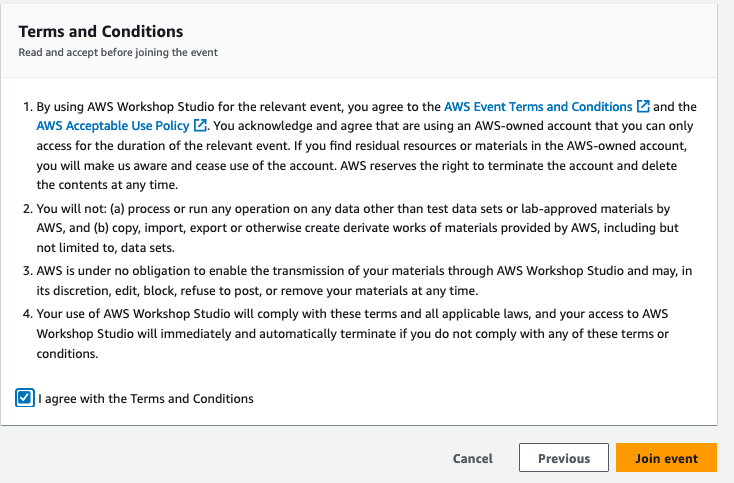This screenshot has height=483, width=734.
Task: Open the AWS Acceptable Use Policy link
Action: coord(113,126)
